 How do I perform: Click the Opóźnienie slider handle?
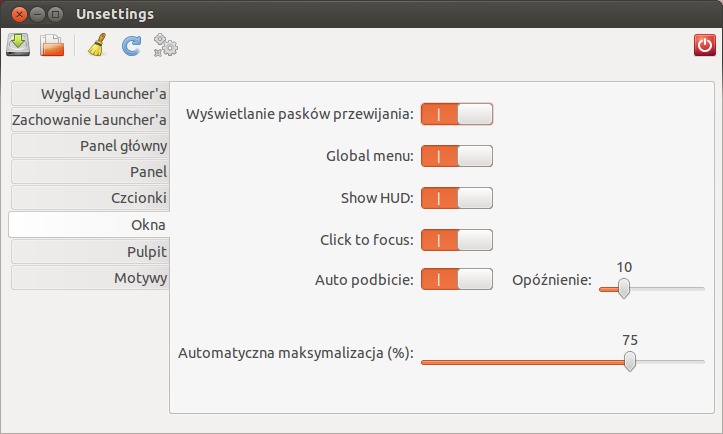(x=624, y=288)
